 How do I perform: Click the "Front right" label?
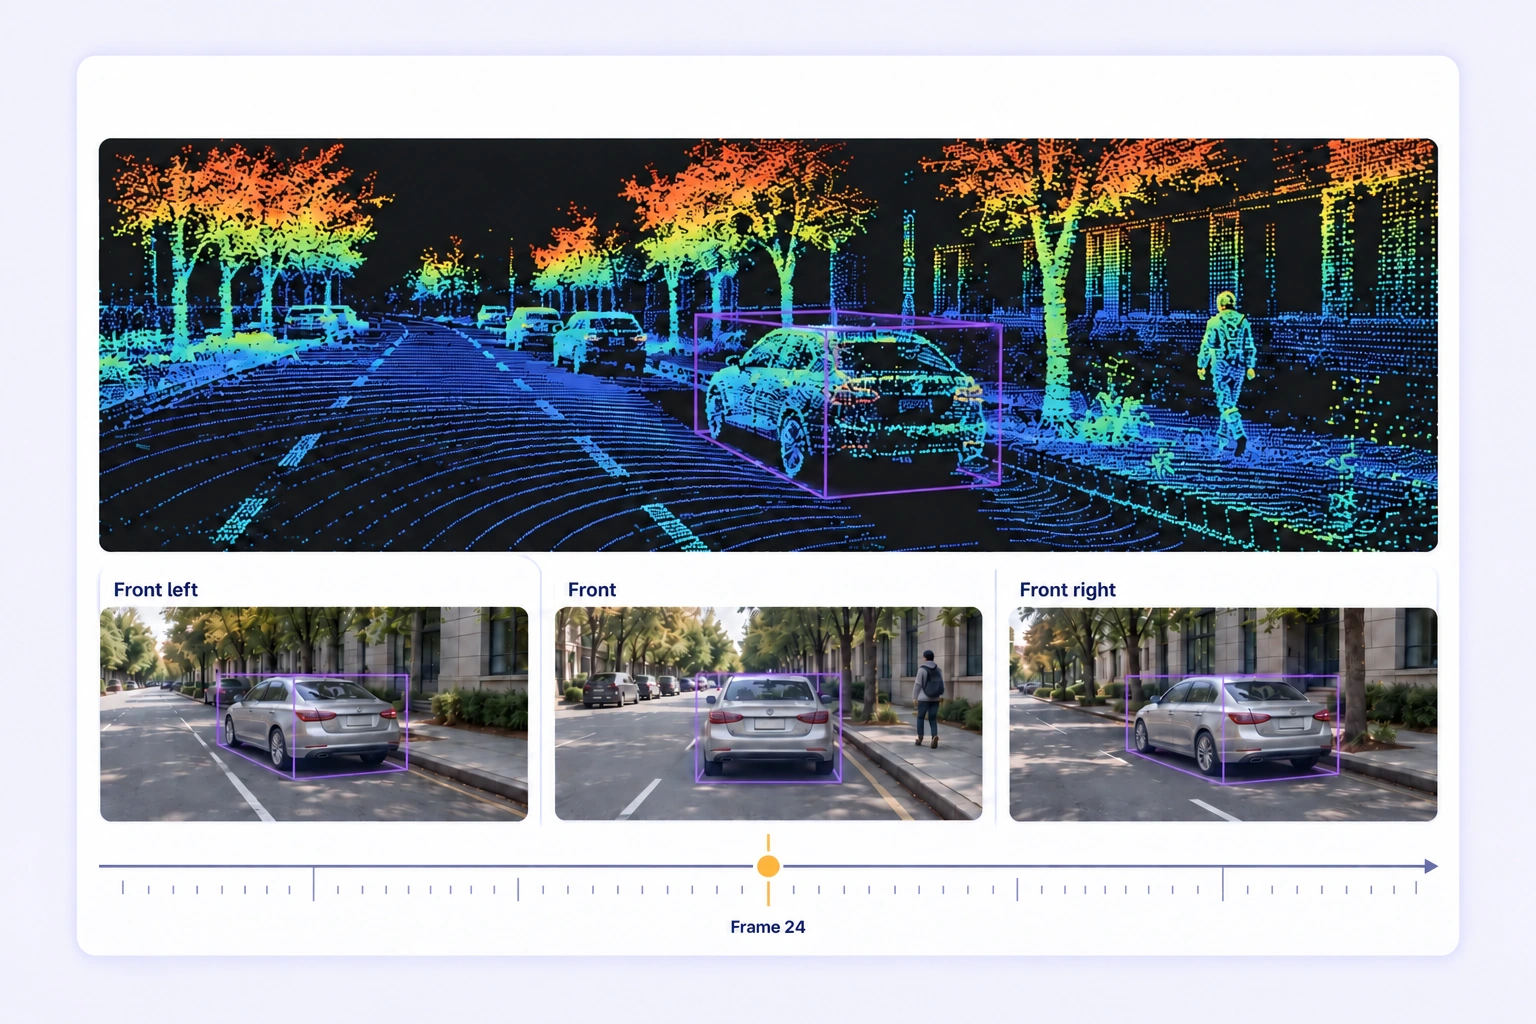[1067, 590]
